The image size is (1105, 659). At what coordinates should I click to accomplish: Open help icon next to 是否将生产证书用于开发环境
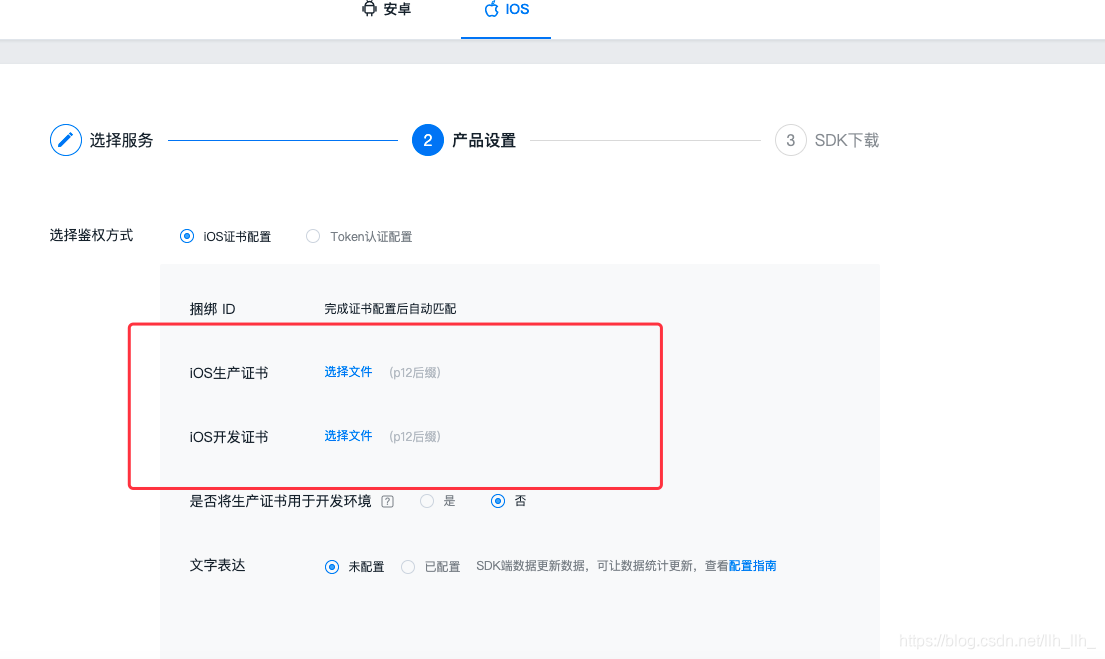click(x=388, y=501)
